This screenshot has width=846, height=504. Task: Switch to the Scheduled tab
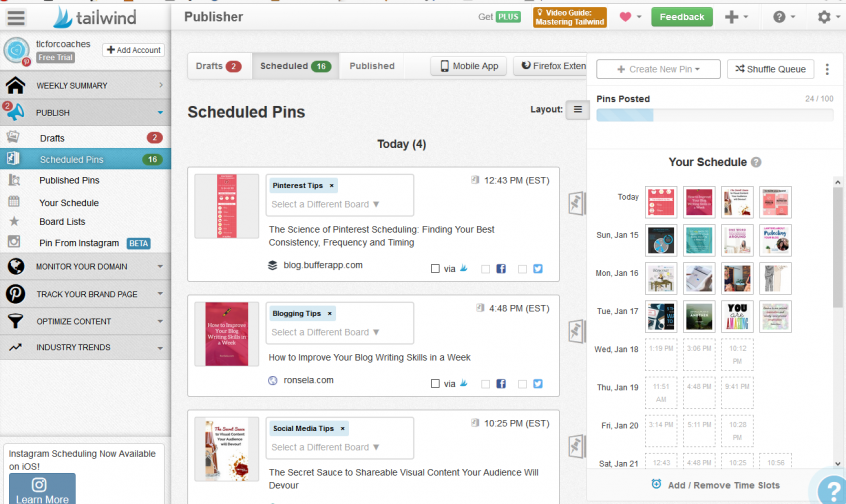tap(295, 66)
